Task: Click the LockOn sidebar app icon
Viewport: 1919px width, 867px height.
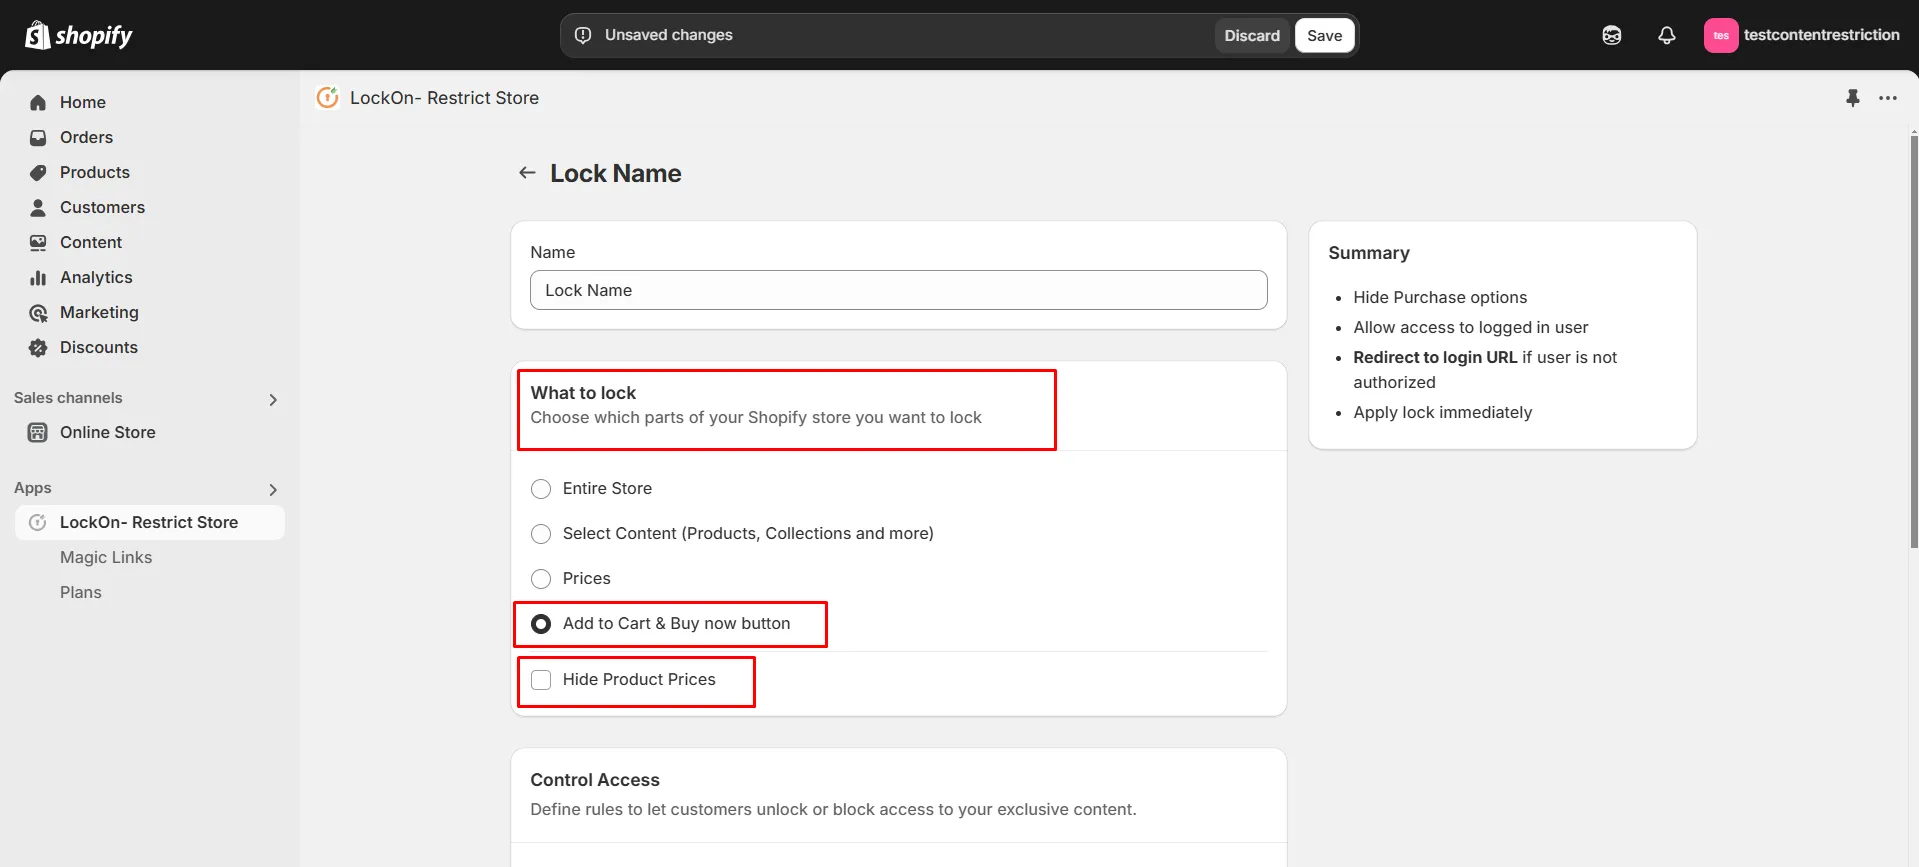Action: click(38, 522)
